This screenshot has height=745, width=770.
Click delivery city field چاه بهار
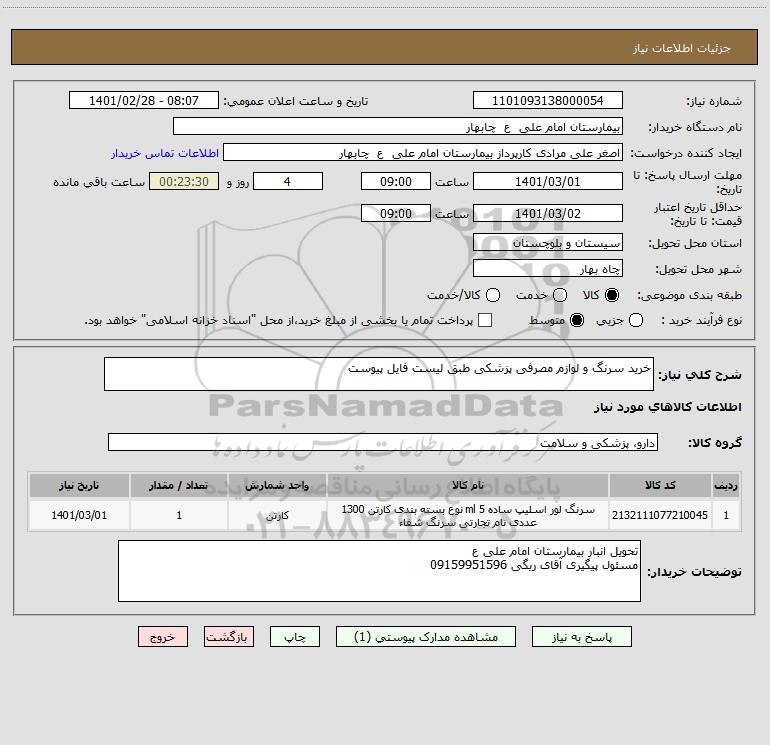pyautogui.click(x=548, y=269)
